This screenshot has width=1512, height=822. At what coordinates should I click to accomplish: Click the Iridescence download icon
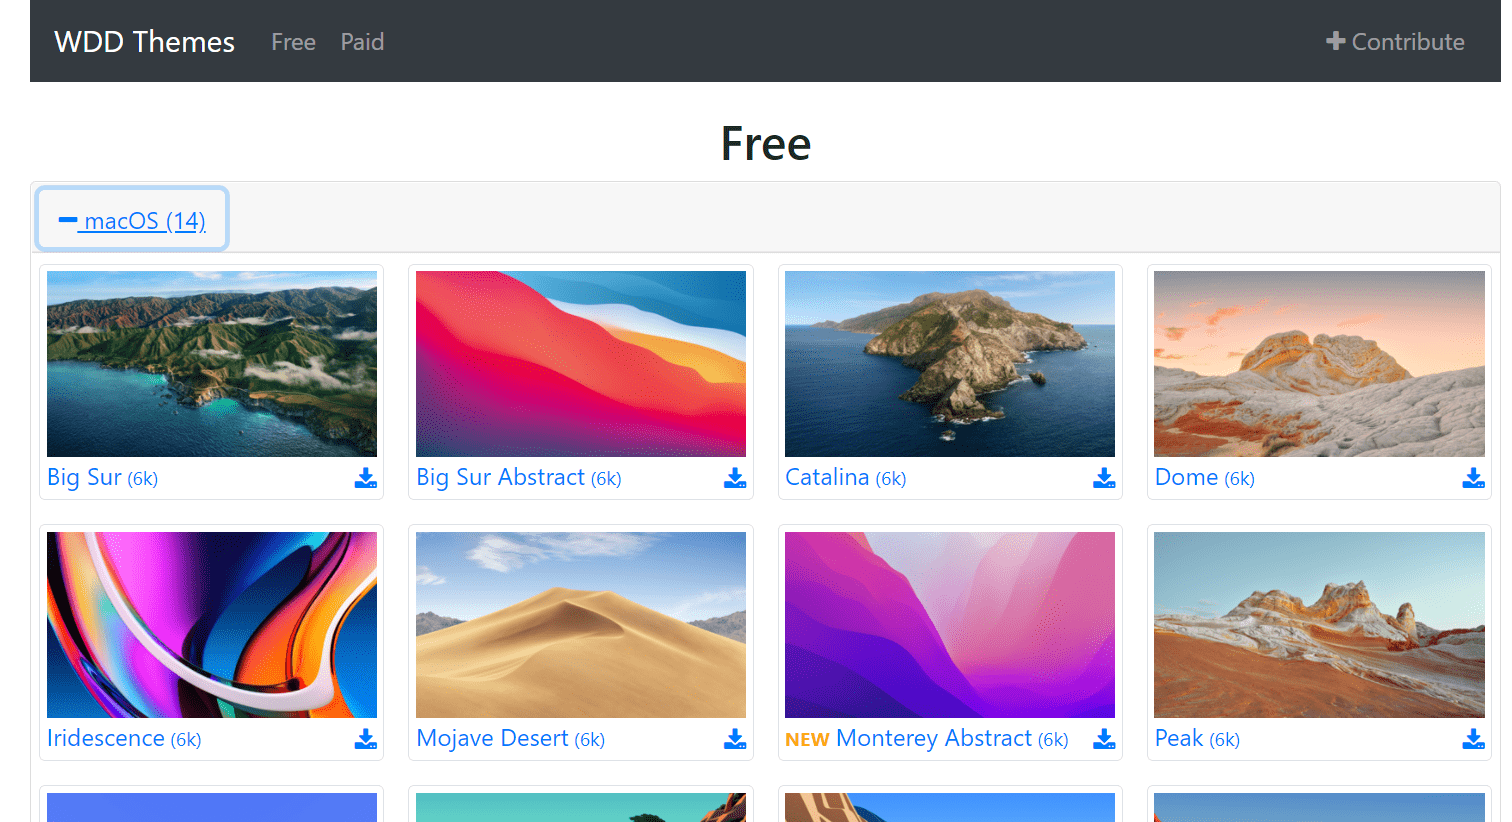tap(366, 739)
